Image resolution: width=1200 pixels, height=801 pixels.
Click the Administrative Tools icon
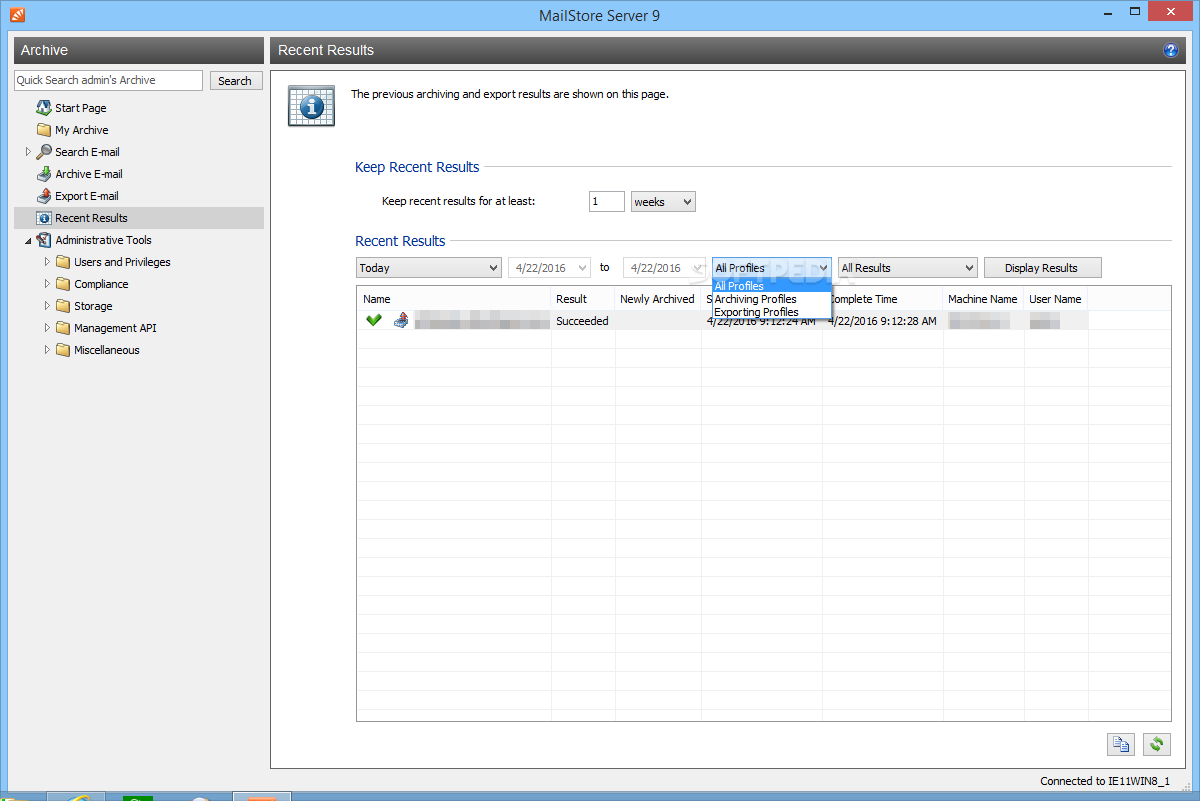click(44, 240)
